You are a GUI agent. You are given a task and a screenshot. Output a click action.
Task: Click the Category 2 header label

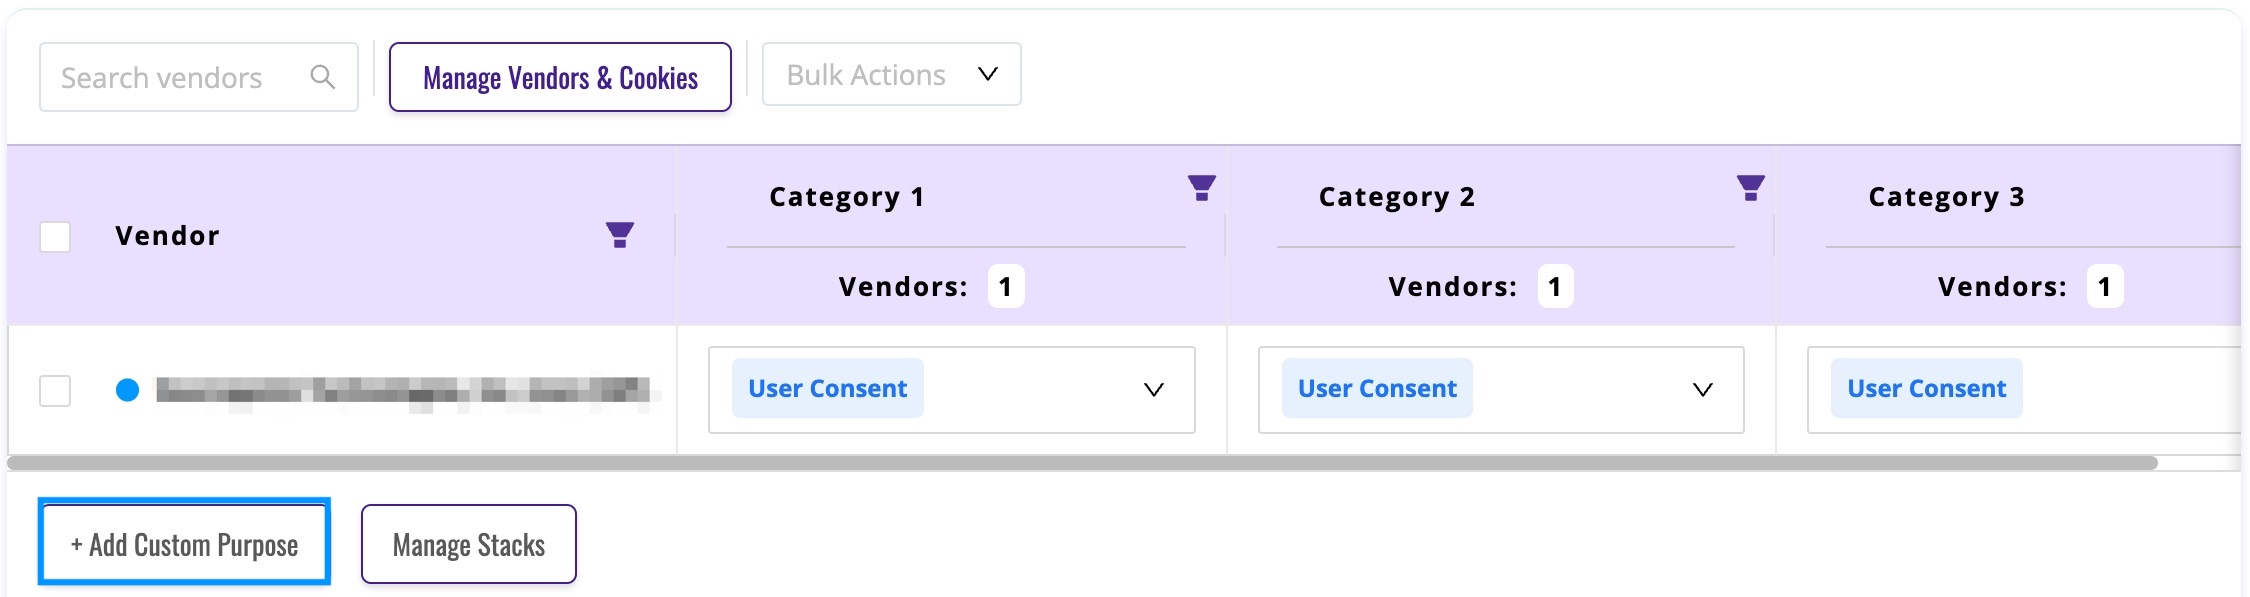pos(1397,197)
